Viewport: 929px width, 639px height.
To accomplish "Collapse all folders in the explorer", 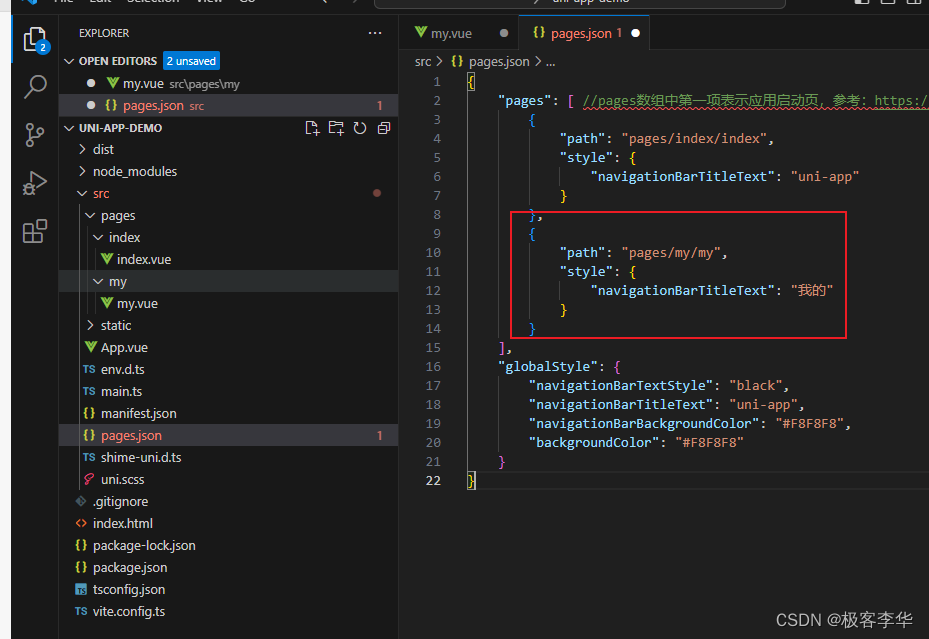I will pos(384,128).
